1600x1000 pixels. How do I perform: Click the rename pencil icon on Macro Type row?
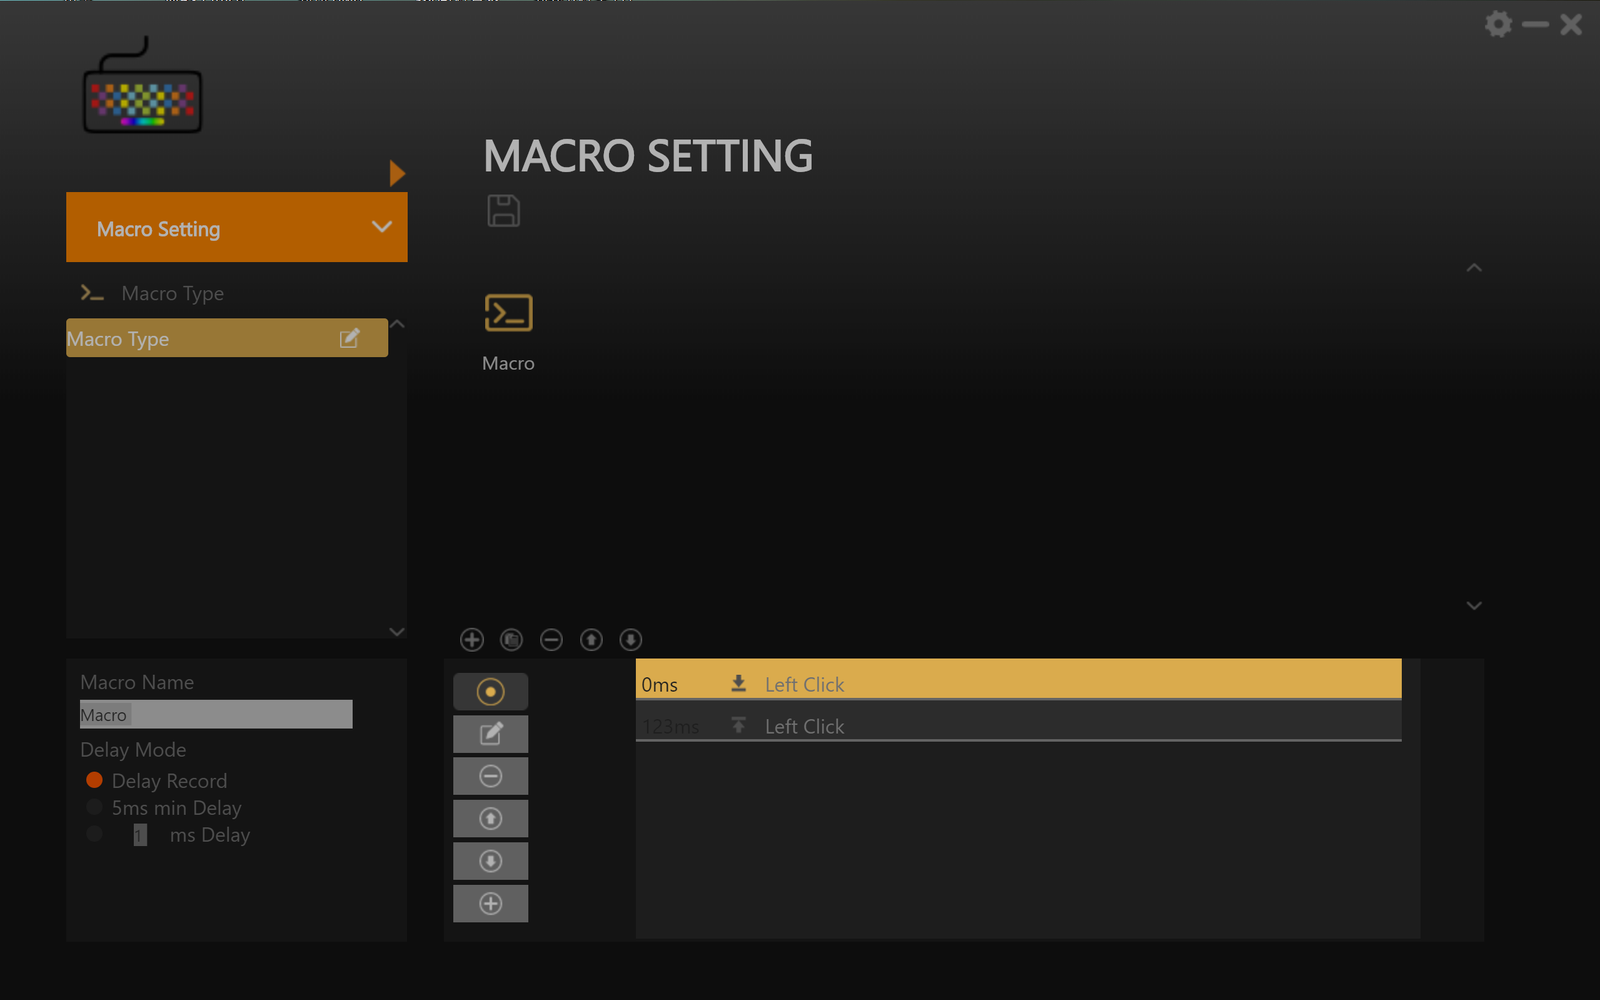coord(349,339)
